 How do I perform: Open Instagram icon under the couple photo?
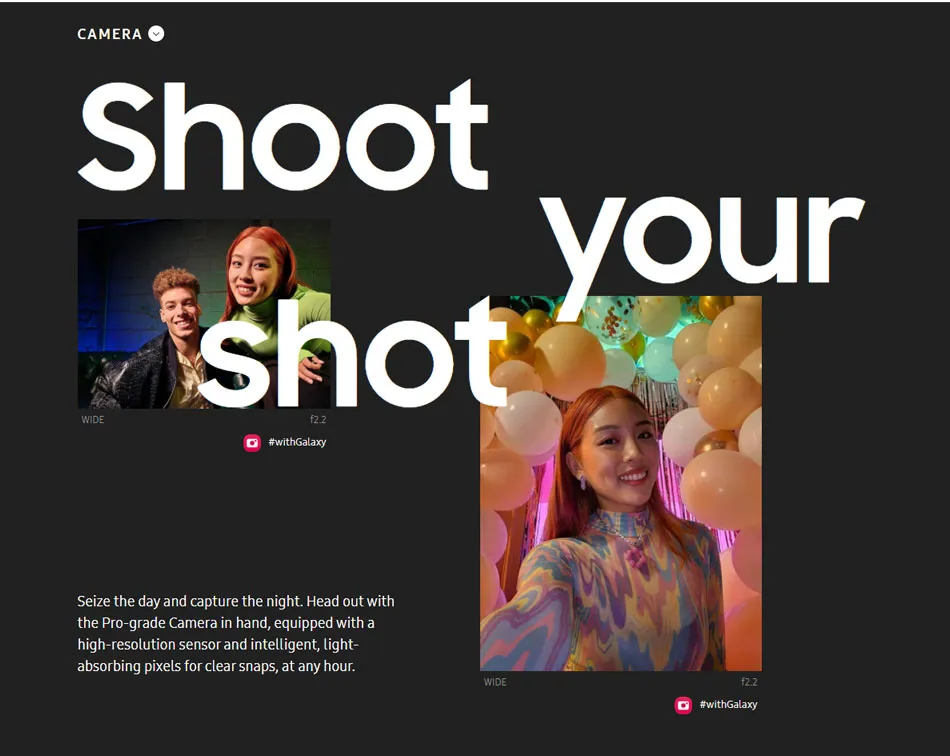click(x=252, y=443)
